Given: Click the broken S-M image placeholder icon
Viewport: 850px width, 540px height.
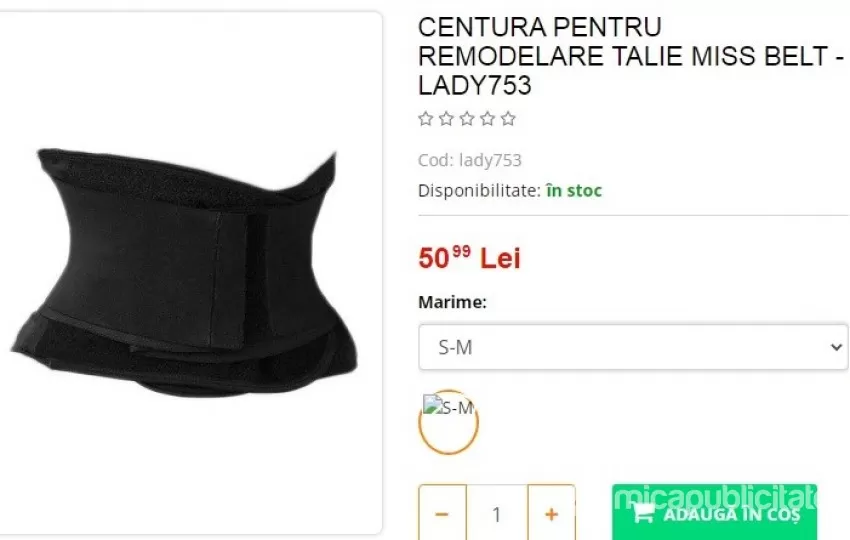Looking at the screenshot, I should (433, 404).
